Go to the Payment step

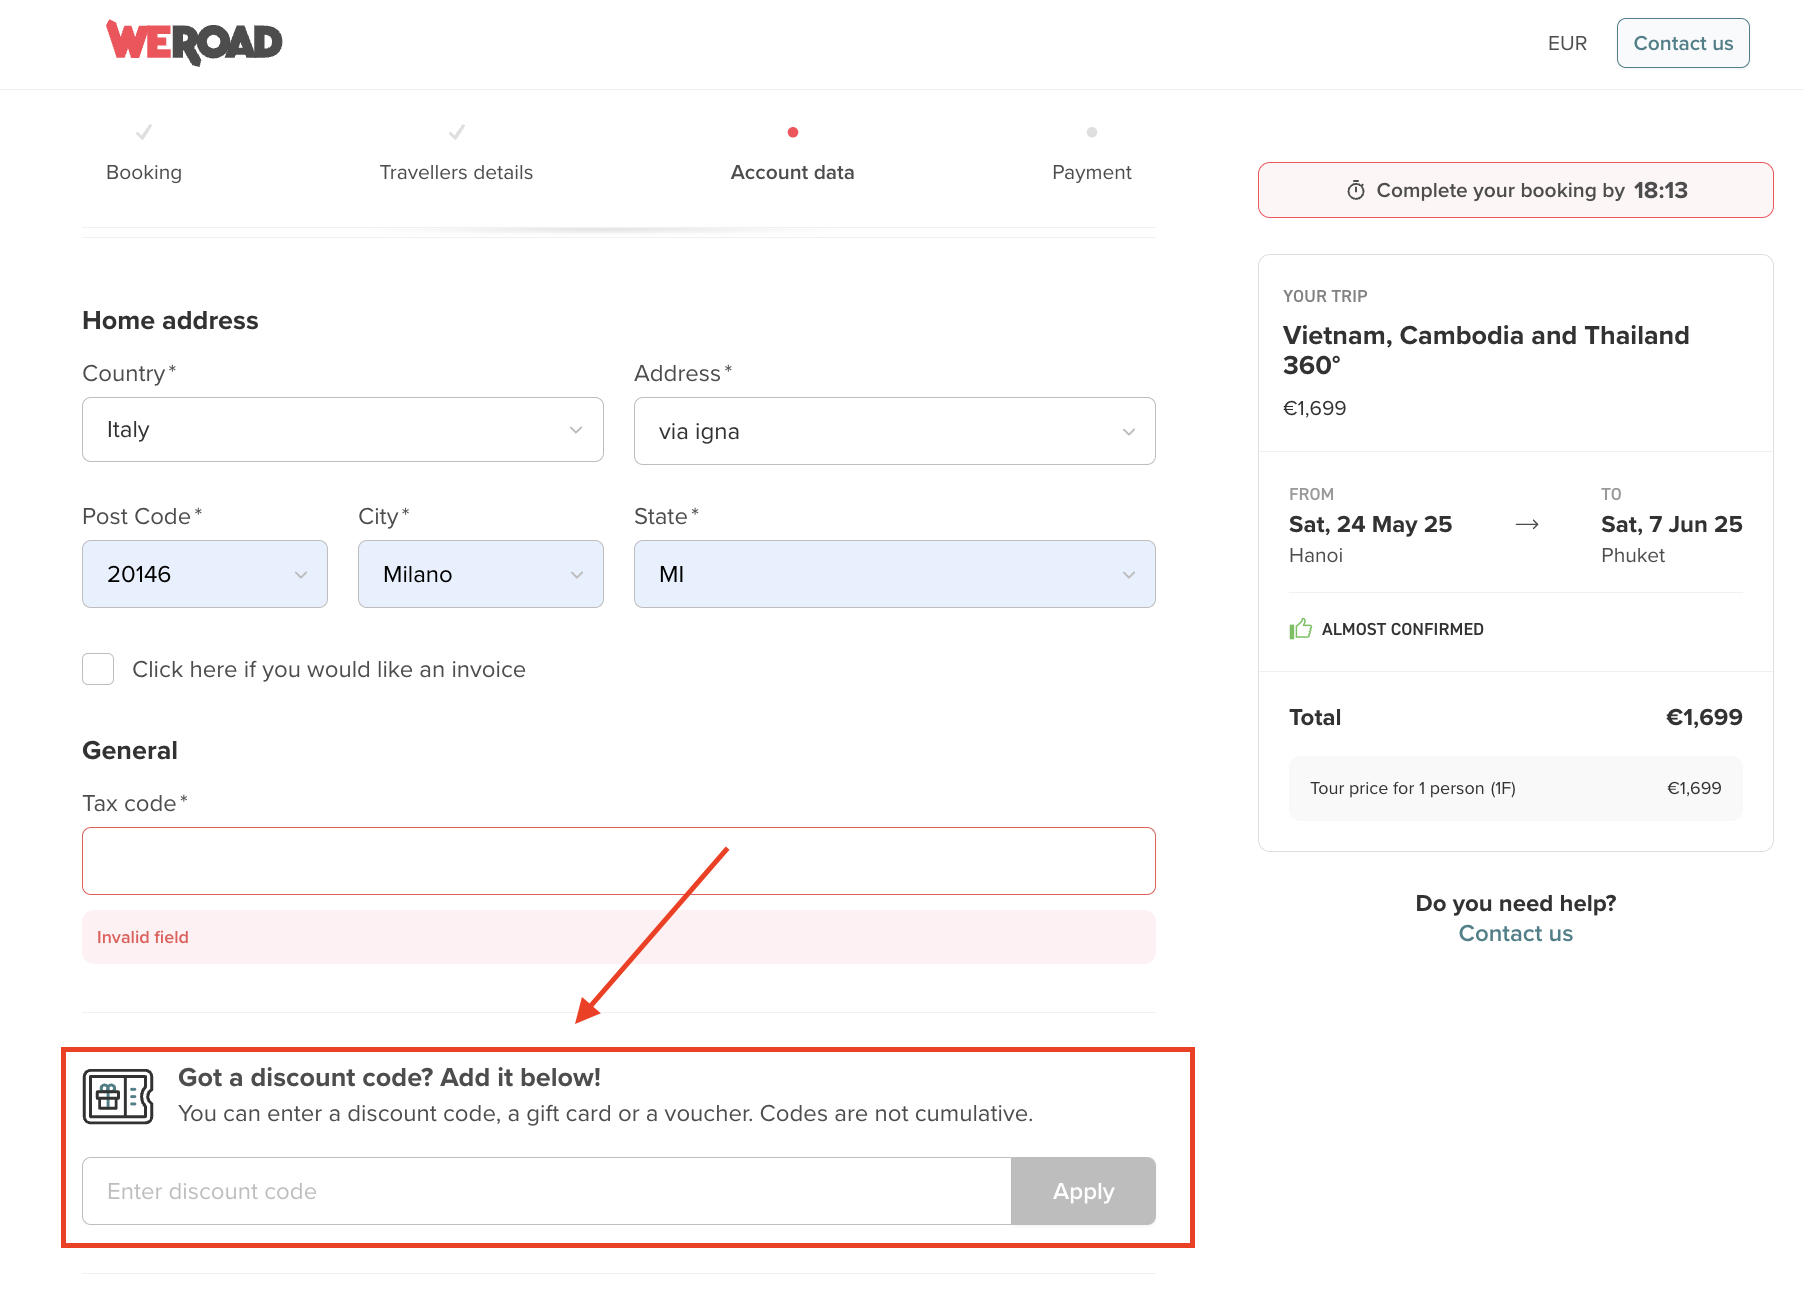point(1091,172)
